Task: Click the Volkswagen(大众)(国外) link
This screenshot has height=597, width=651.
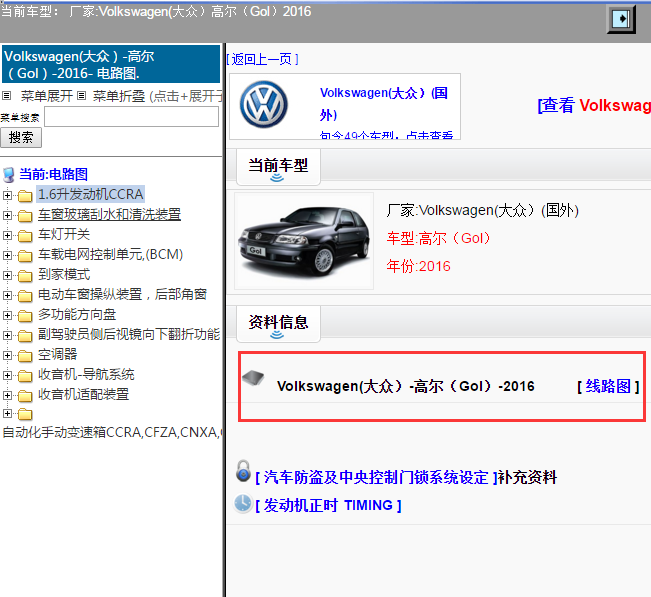Action: click(x=384, y=104)
